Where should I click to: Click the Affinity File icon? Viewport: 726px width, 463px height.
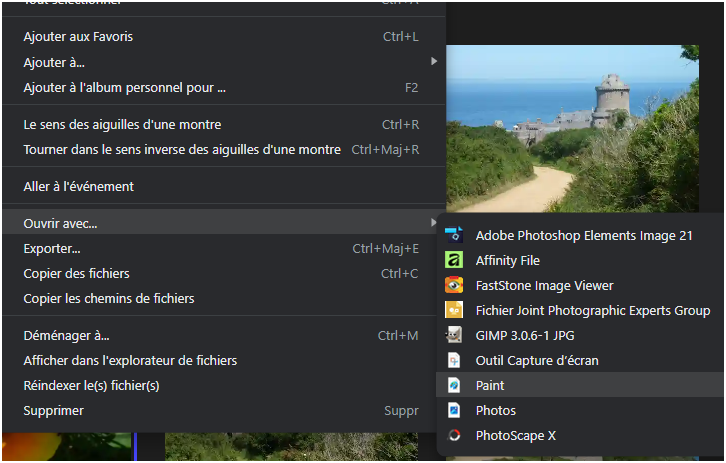(x=454, y=260)
